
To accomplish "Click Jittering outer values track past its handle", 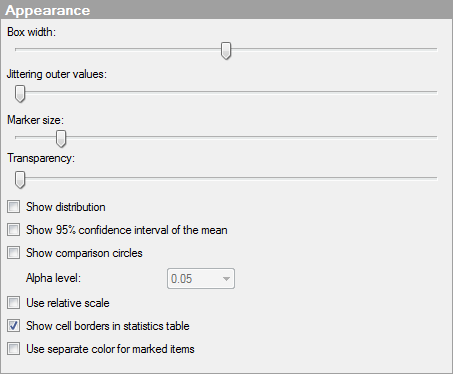I will pyautogui.click(x=231, y=92).
